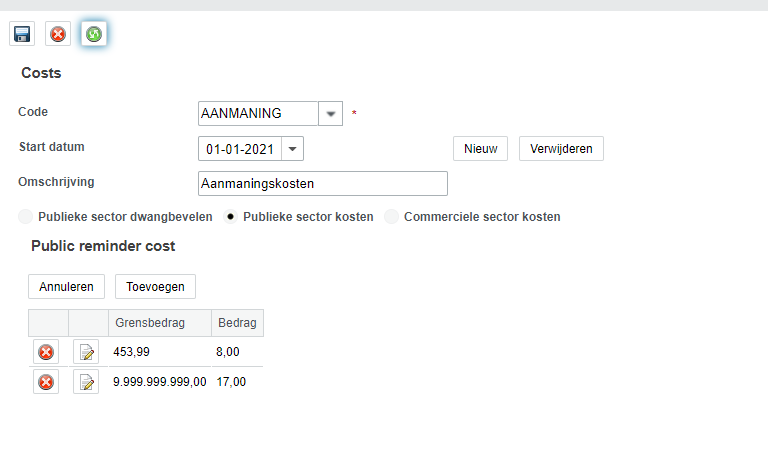Click the Costs heading
Screen dimensions: 768x467
41,73
